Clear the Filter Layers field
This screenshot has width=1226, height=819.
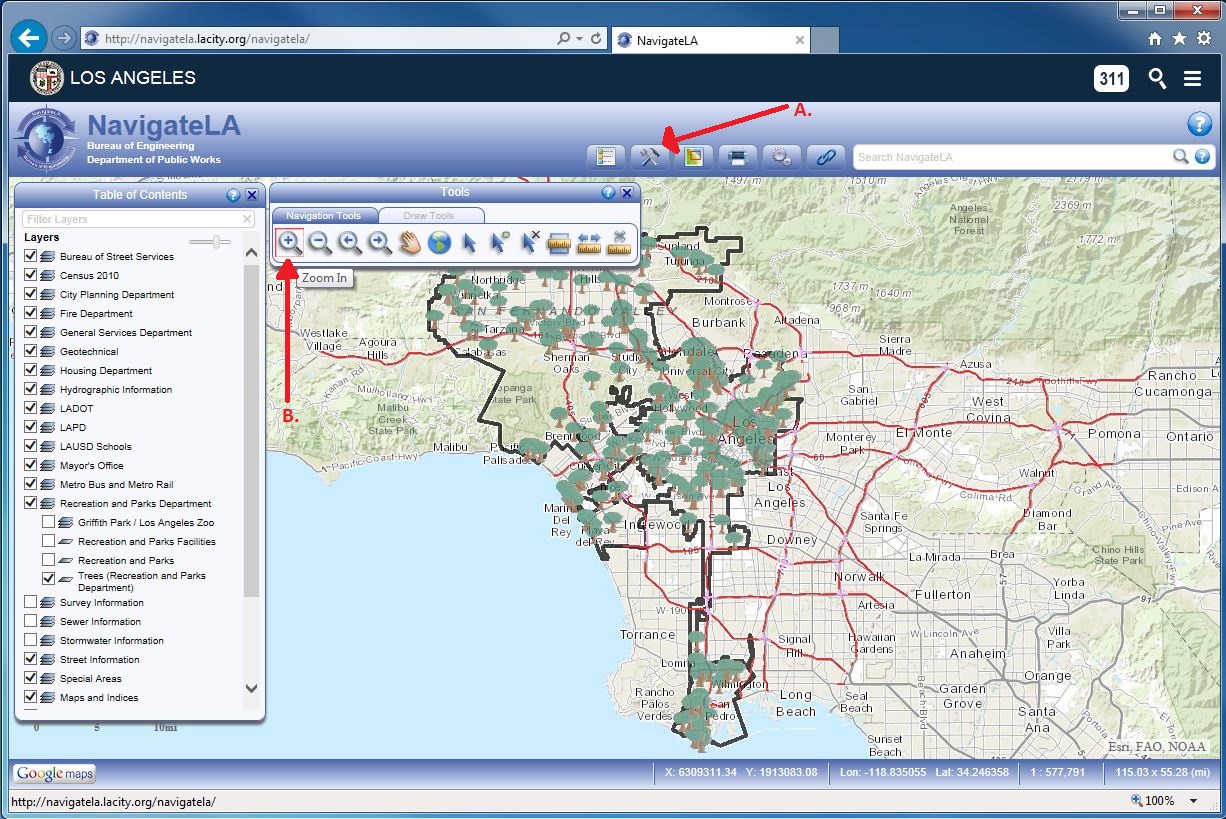tap(247, 219)
